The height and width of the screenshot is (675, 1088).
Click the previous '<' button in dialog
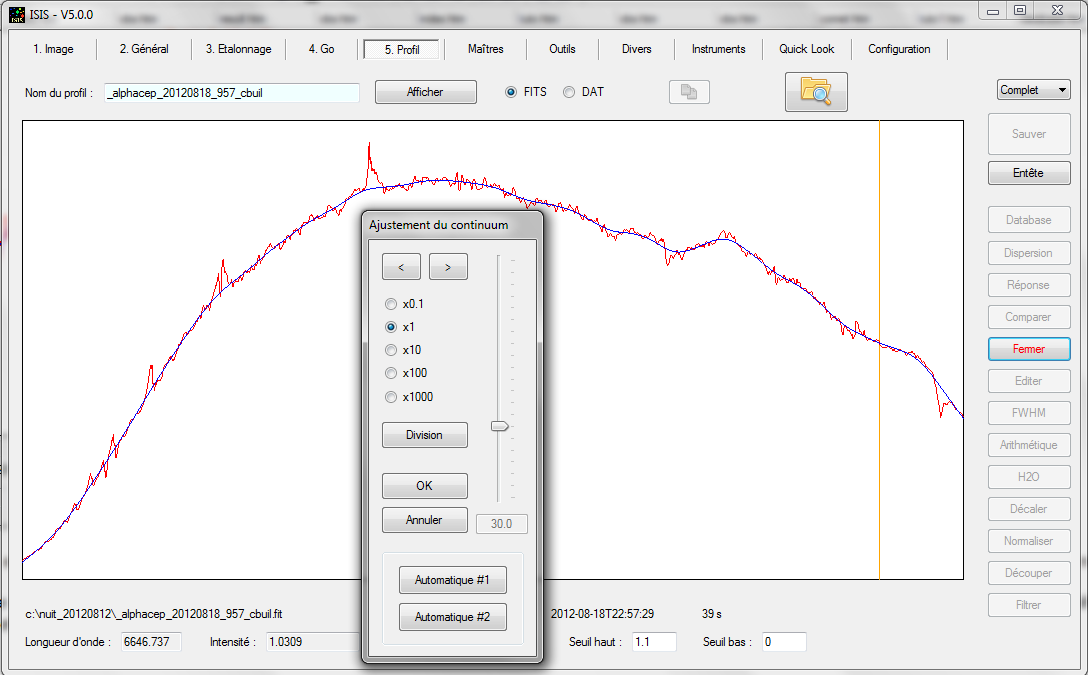[x=401, y=267]
